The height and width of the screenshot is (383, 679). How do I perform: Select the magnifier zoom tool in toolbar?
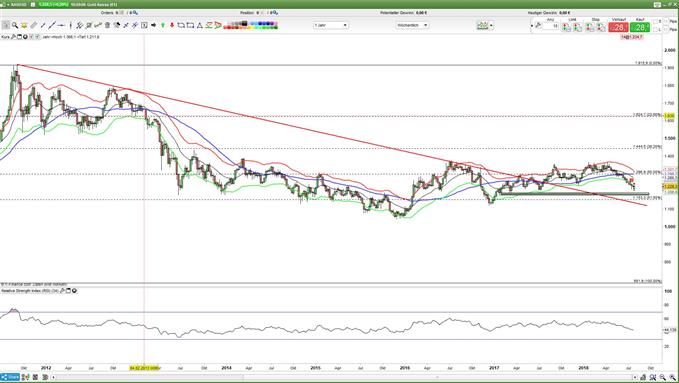[15, 26]
